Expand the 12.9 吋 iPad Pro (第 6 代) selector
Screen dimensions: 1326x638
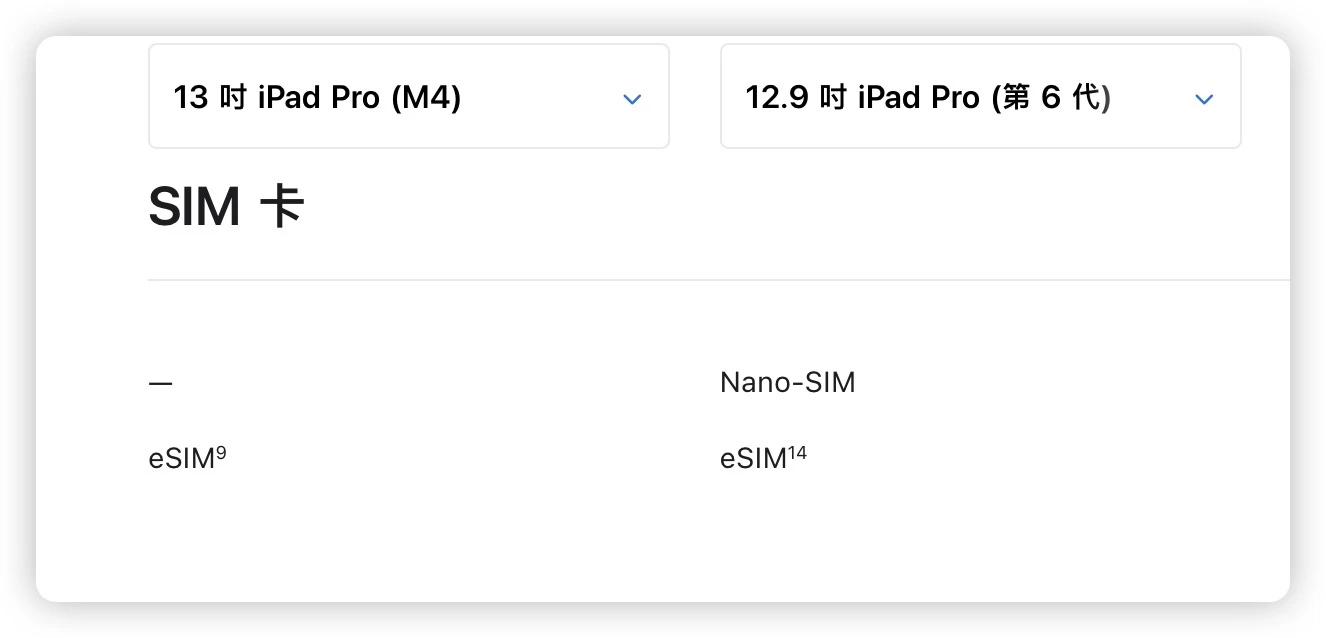point(980,95)
